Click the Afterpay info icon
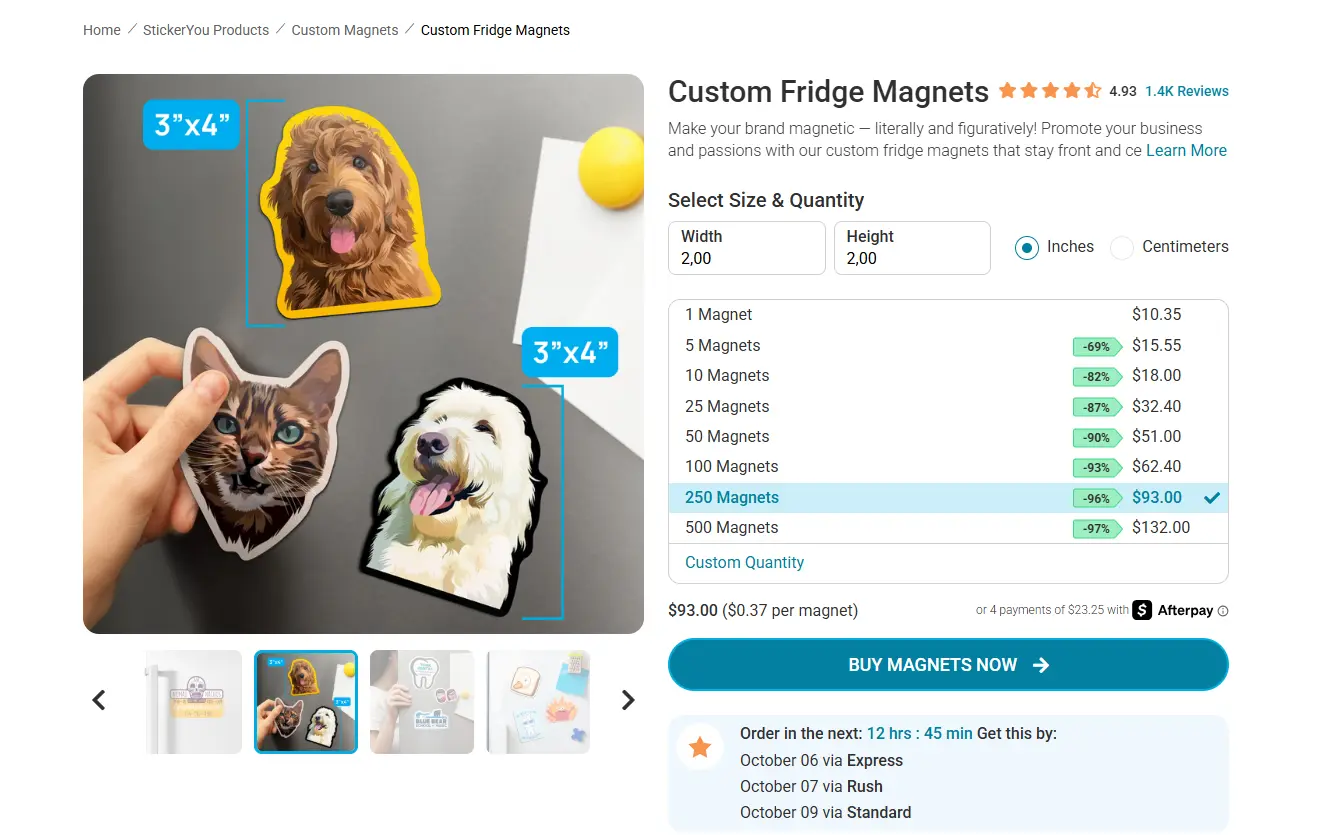The width and height of the screenshot is (1338, 835). coord(1223,611)
